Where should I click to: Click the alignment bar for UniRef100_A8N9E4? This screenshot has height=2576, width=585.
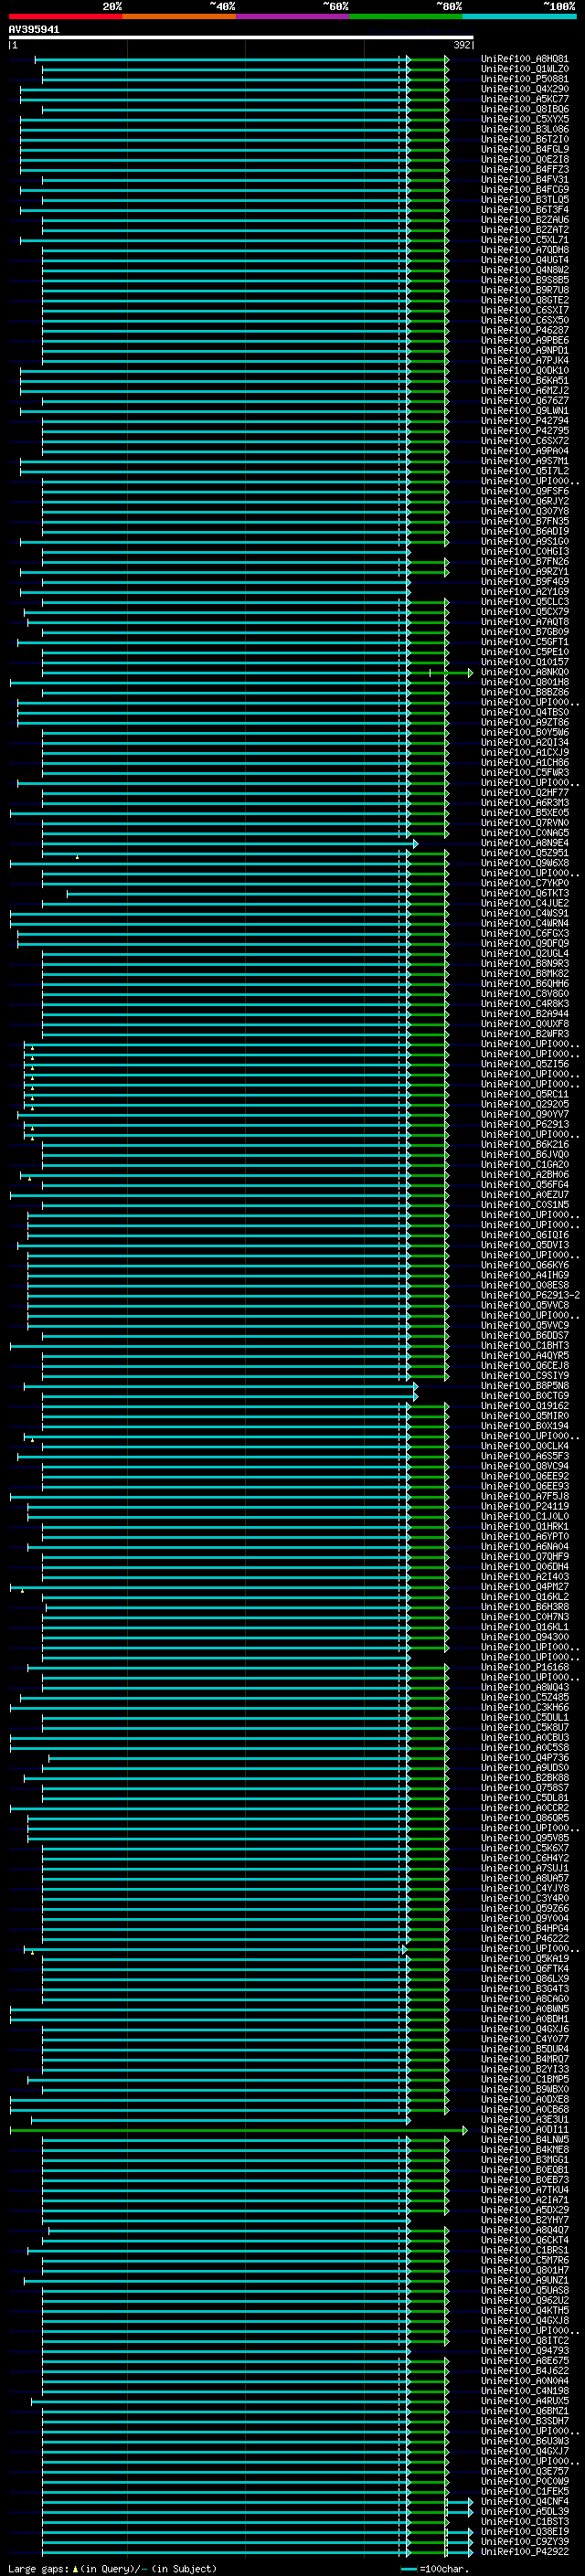(230, 844)
